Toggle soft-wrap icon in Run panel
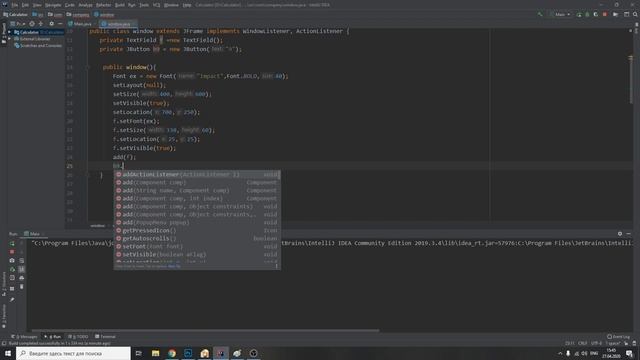The height and width of the screenshot is (360, 640). coord(22,260)
